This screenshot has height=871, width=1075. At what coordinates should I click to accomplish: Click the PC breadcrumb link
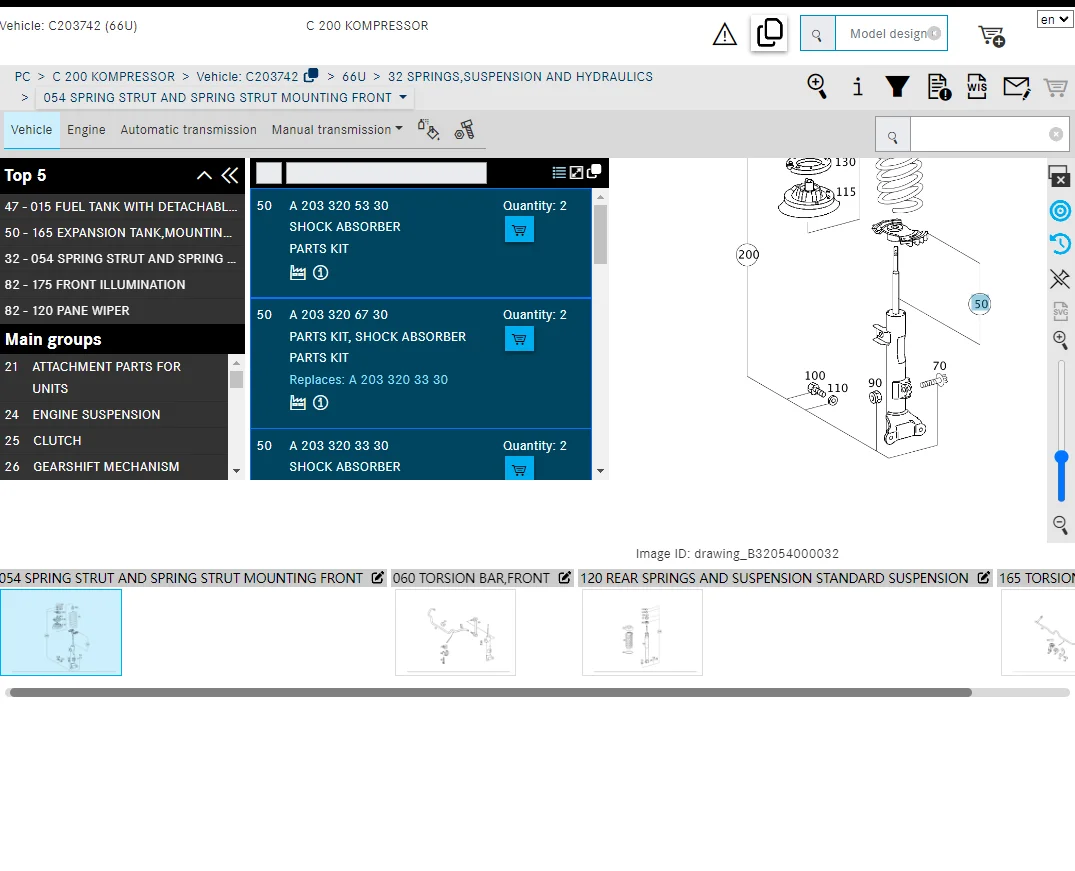23,77
